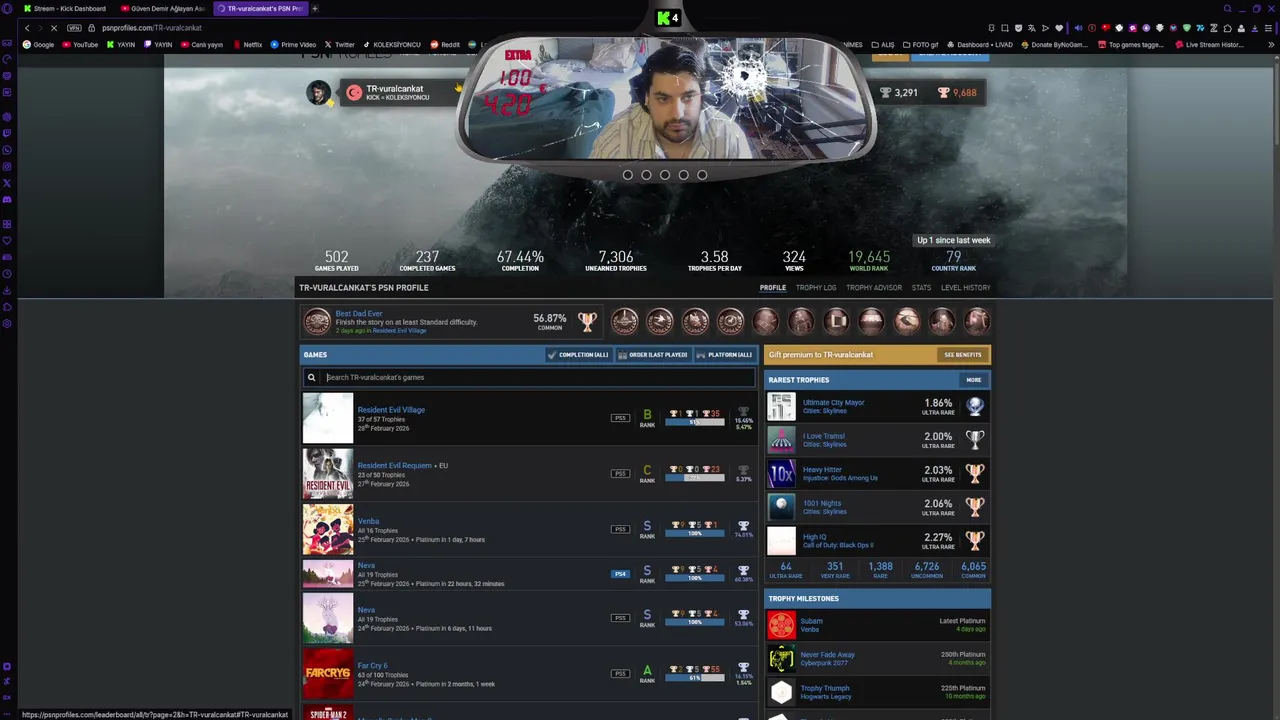Click the Heavy Hitter 10x trophy image
Image resolution: width=1280 pixels, height=720 pixels.
781,474
